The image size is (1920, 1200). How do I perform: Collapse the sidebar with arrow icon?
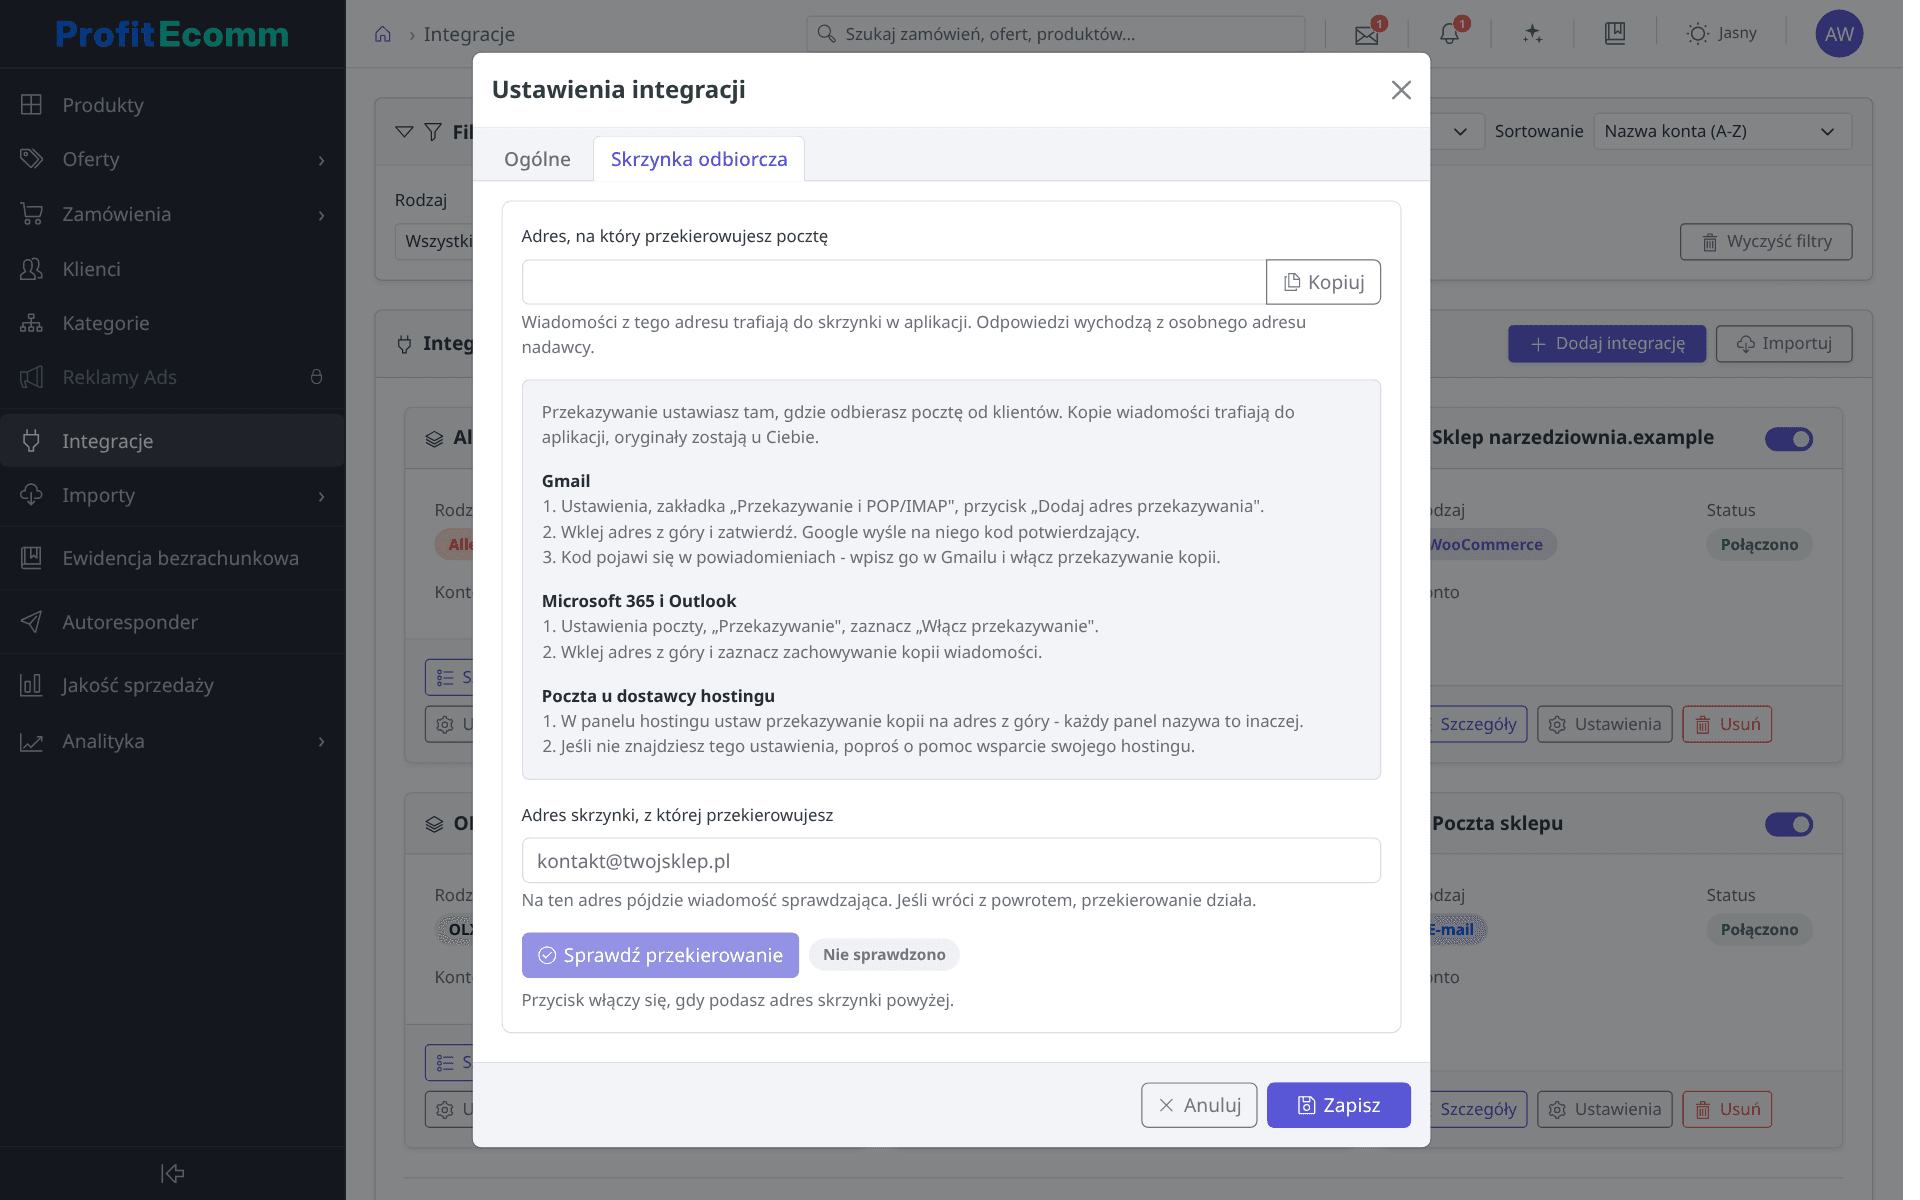click(x=172, y=1173)
